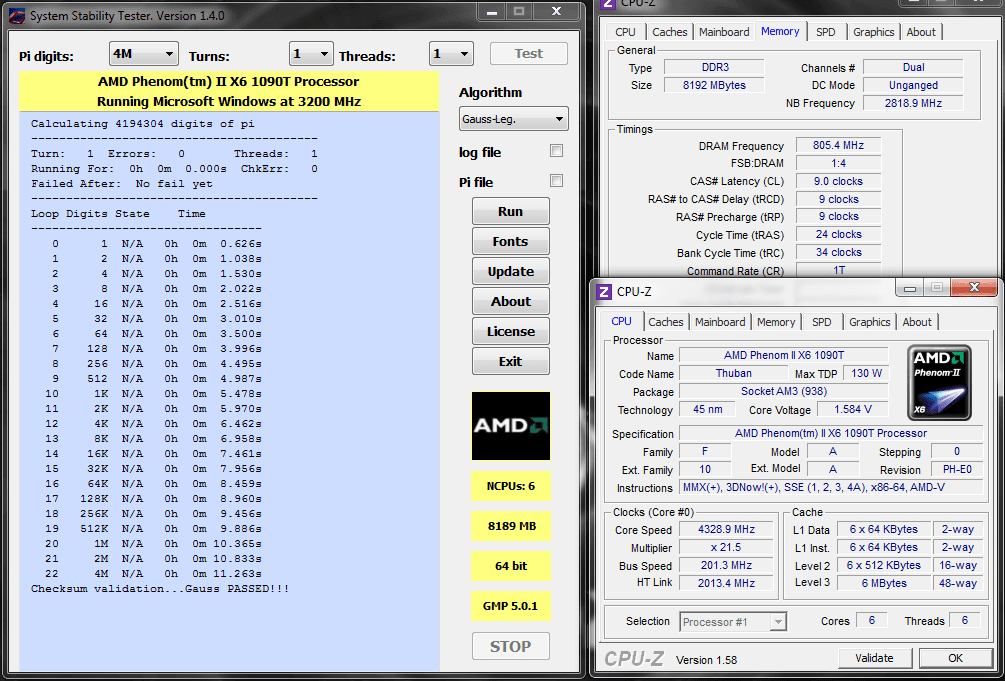
Task: Click the front CPU-Z window title icon
Action: click(604, 292)
